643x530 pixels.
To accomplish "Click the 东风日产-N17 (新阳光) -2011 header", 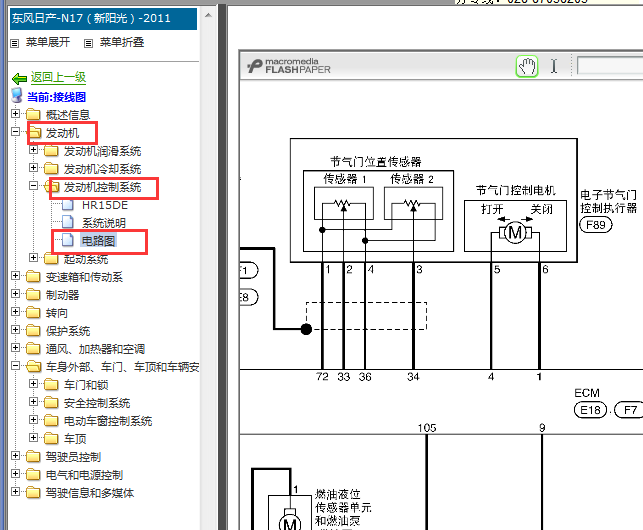I will pos(103,18).
